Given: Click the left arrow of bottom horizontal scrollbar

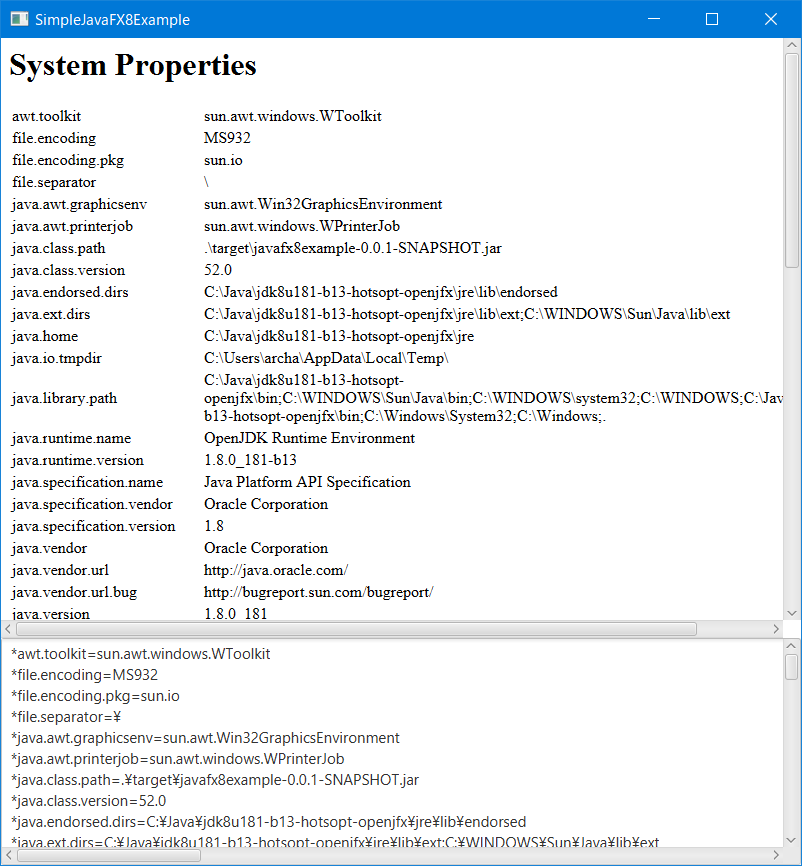Looking at the screenshot, I should coord(8,856).
